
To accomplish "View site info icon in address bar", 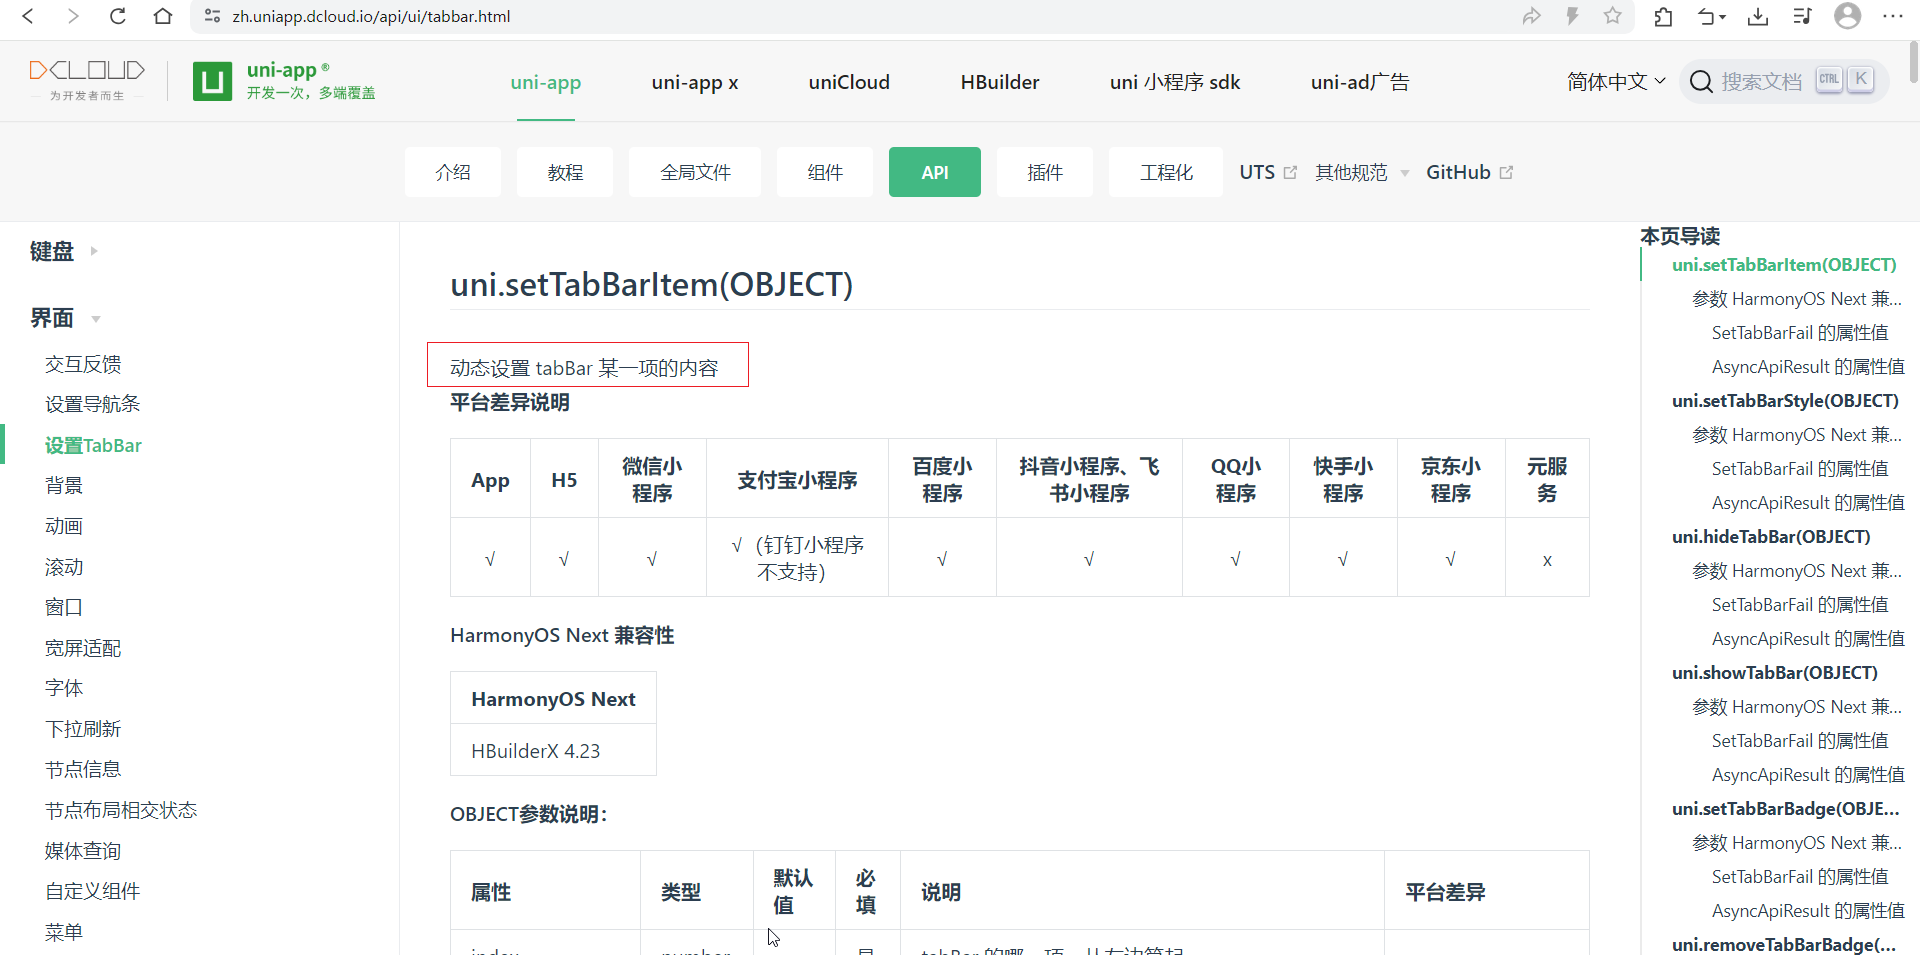I will 212,16.
